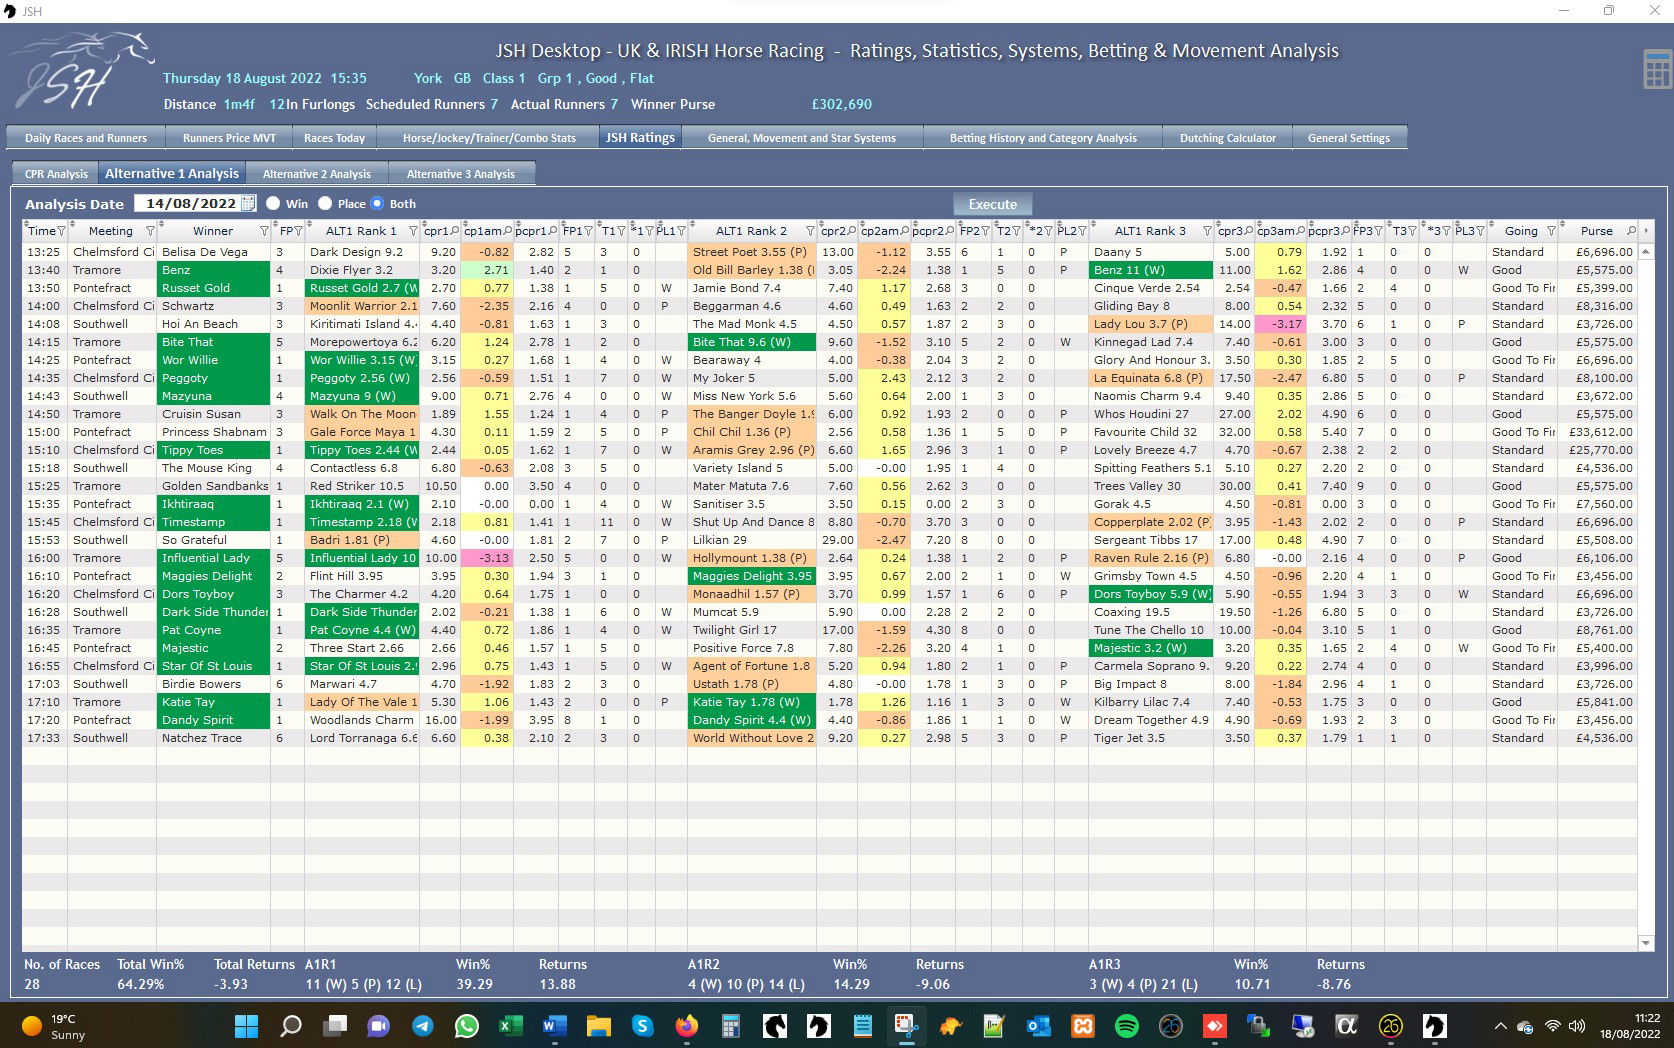This screenshot has width=1674, height=1048.
Task: Click the Execute button
Action: click(992, 204)
